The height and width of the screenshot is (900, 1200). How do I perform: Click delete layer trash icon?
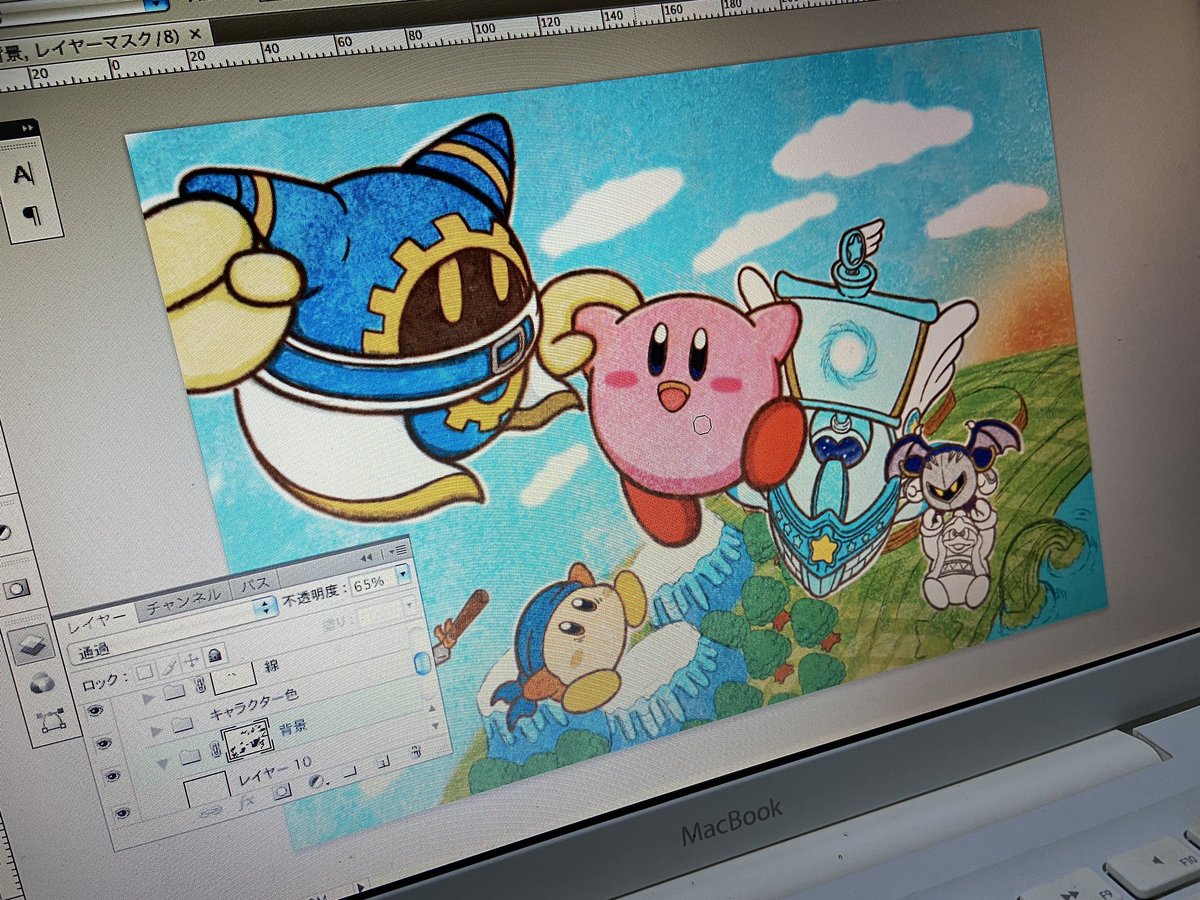click(x=415, y=752)
